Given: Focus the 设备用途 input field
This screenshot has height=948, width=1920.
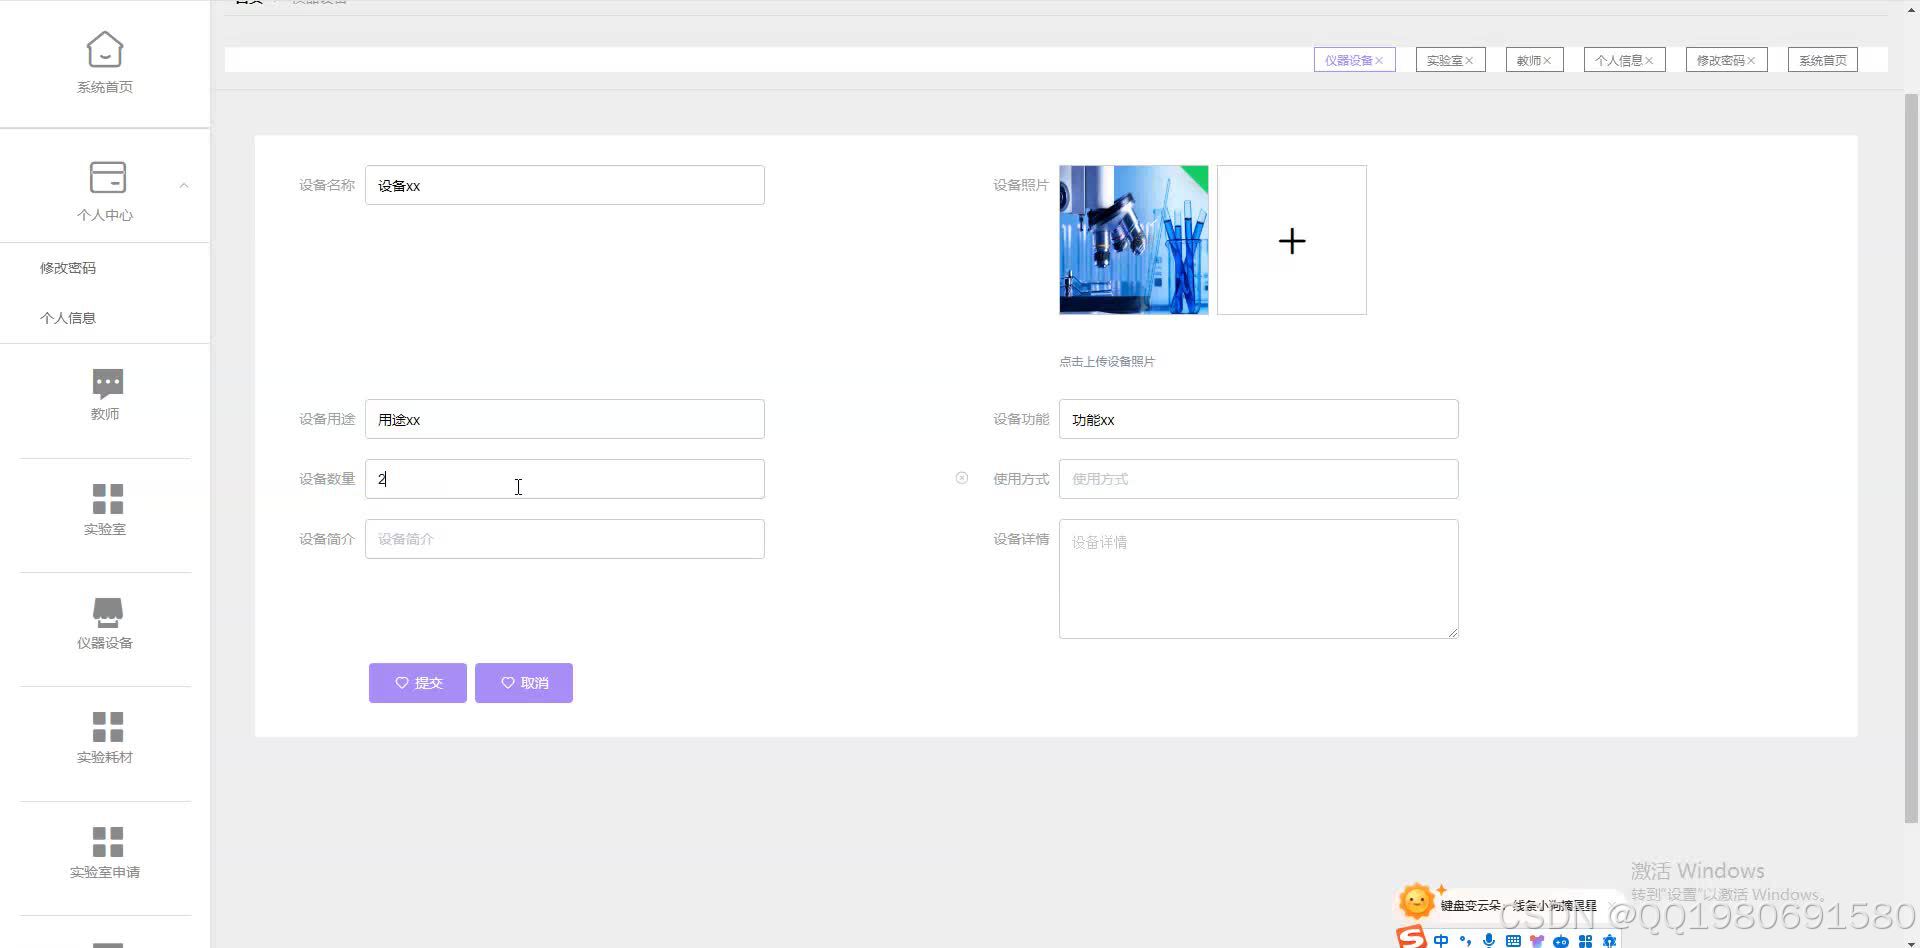Looking at the screenshot, I should [564, 419].
